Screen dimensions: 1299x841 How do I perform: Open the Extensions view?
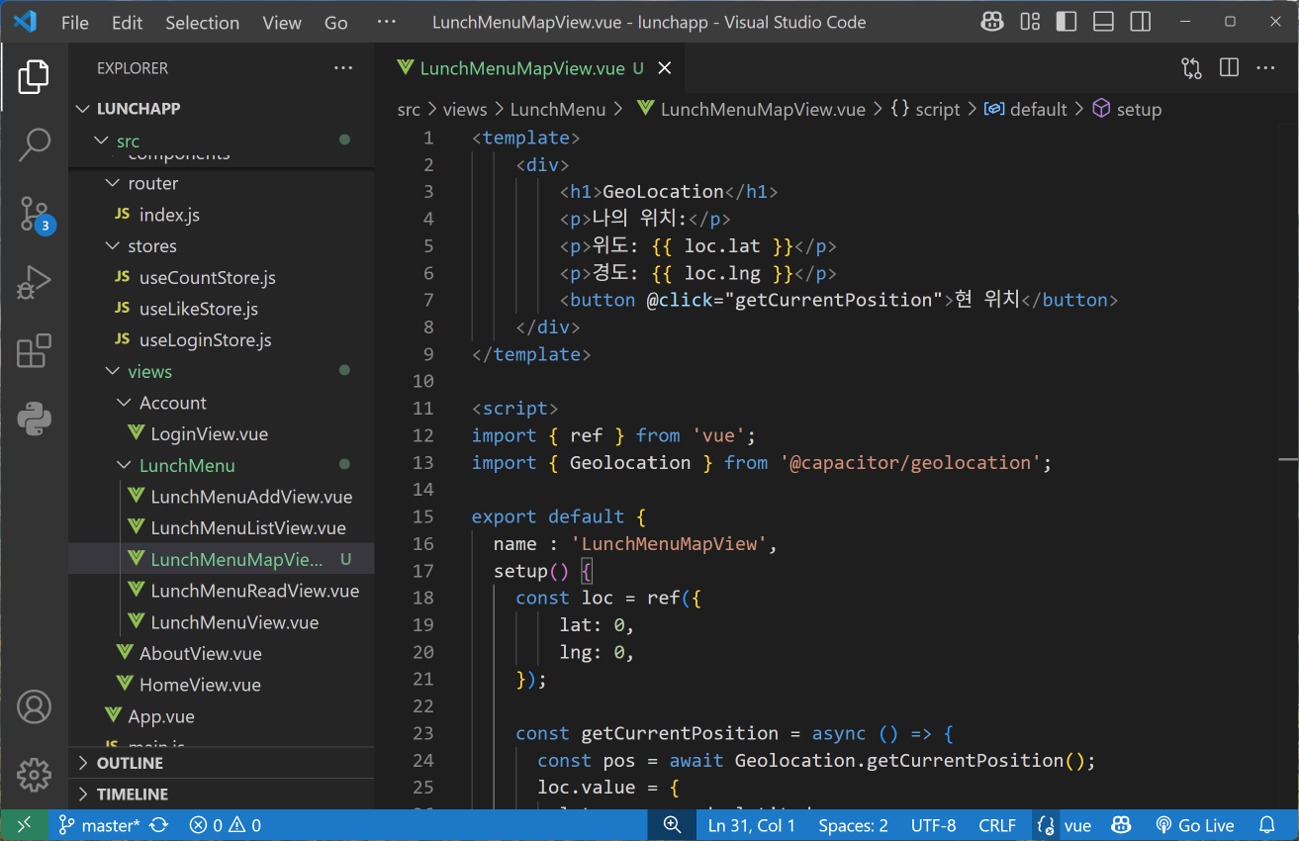click(x=34, y=351)
